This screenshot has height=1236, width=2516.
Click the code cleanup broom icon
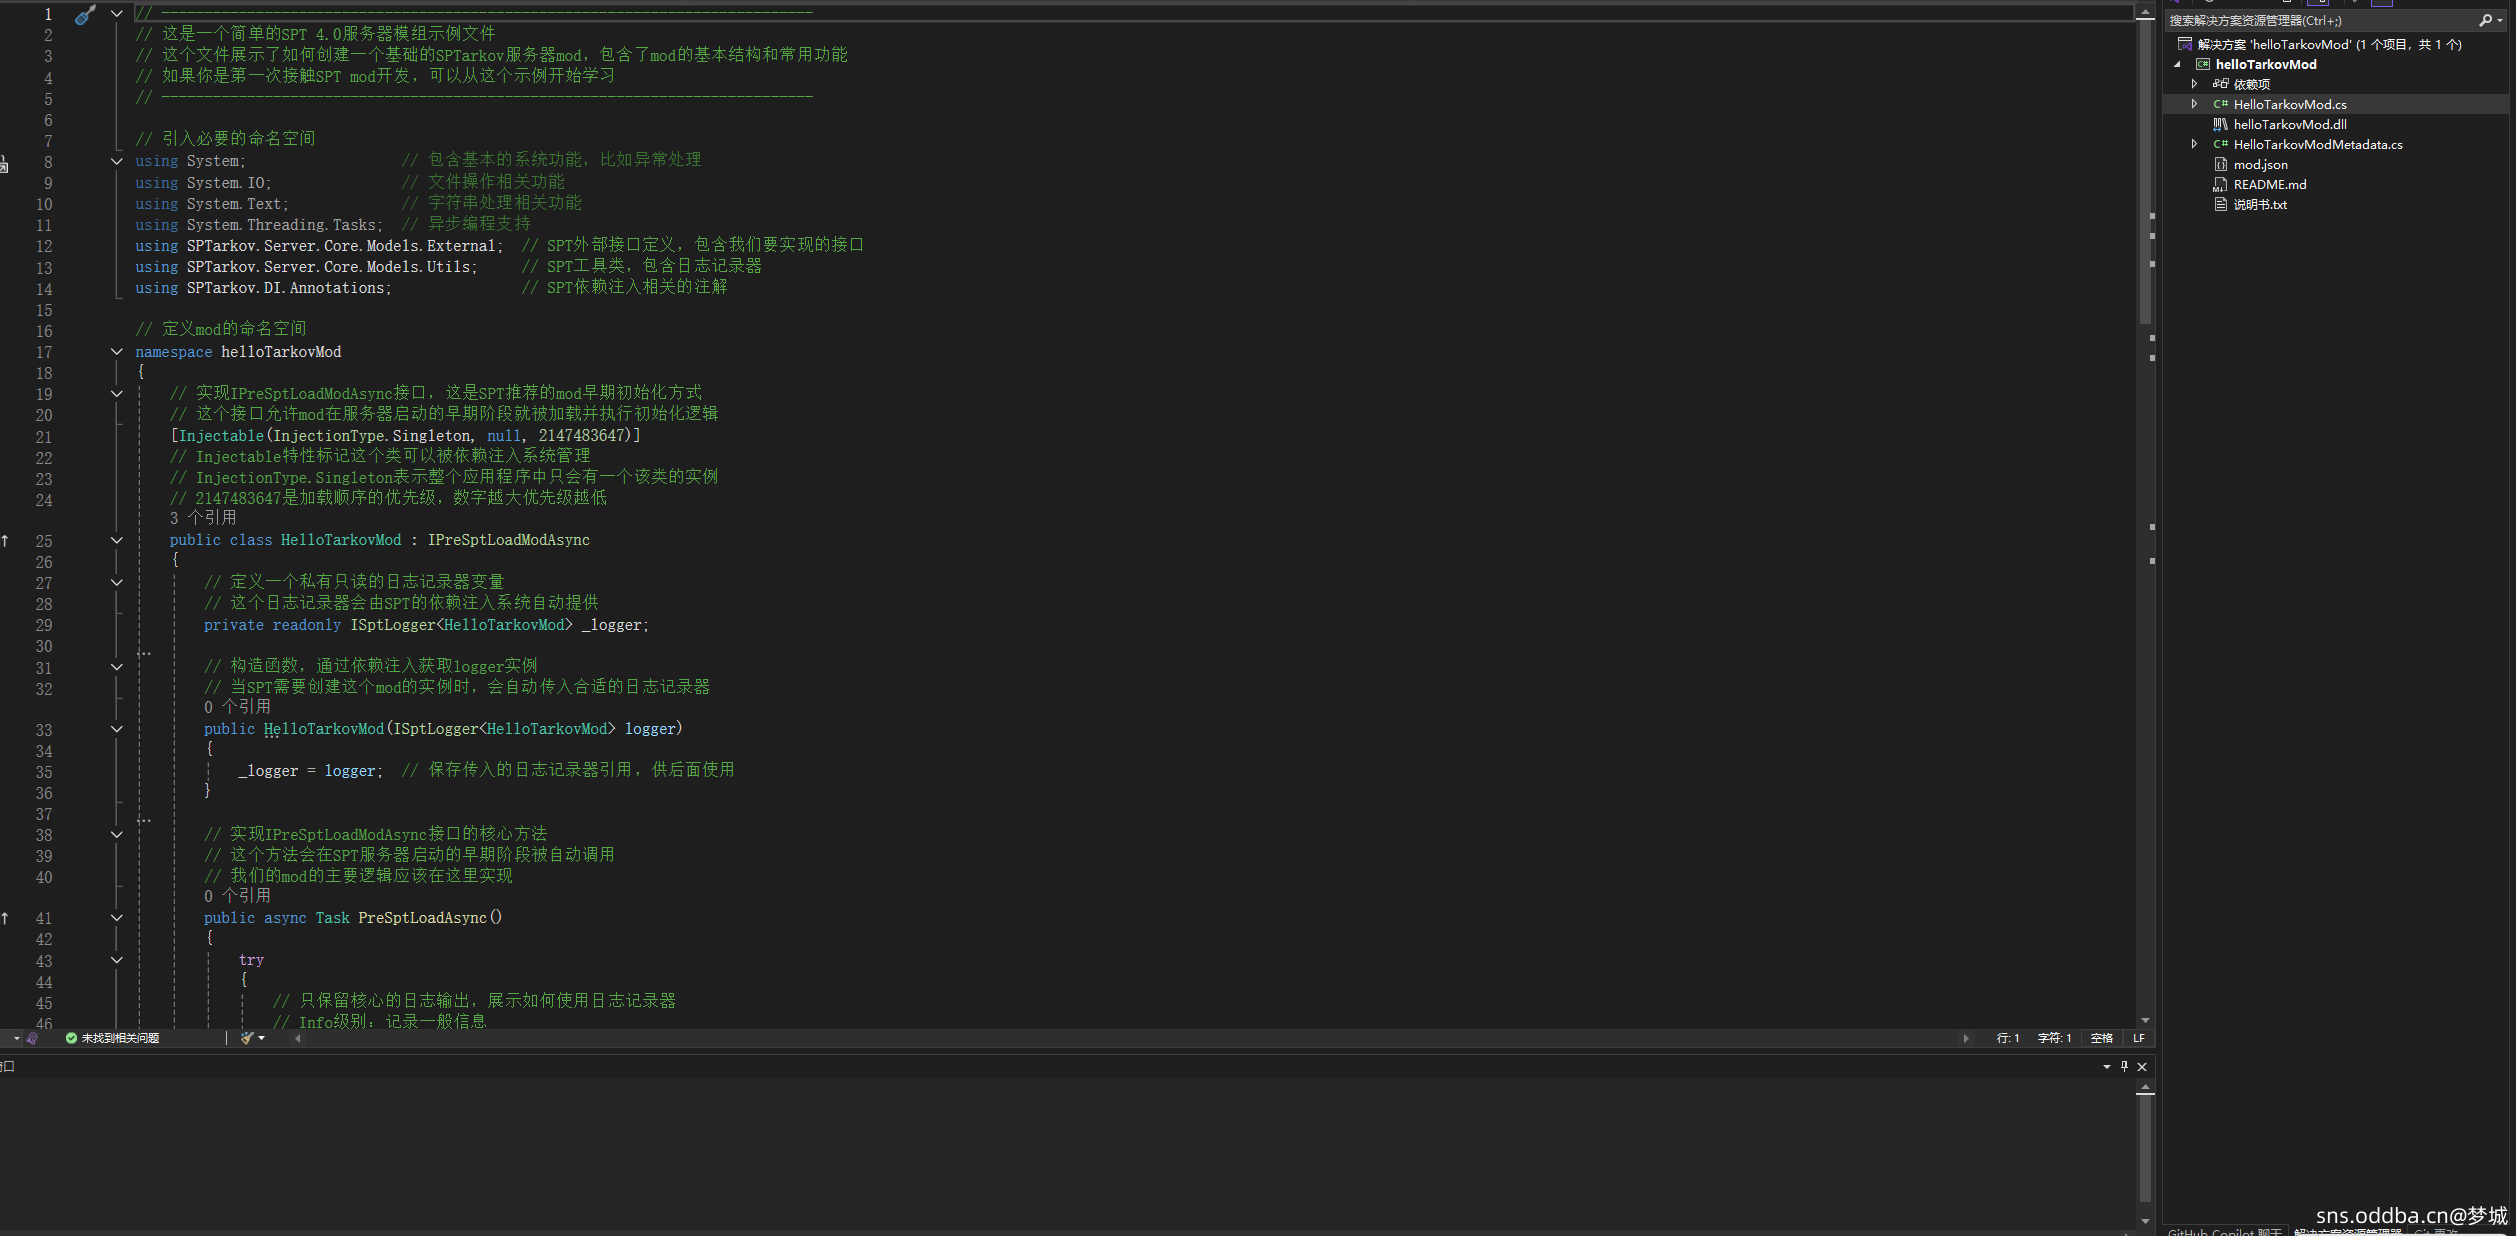click(x=247, y=1038)
